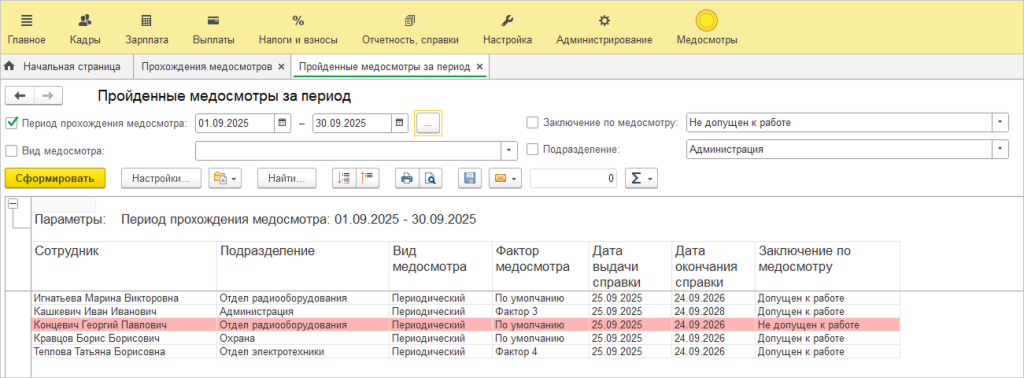
Task: Select the Дата окончания справки column header
Action: [x=713, y=266]
